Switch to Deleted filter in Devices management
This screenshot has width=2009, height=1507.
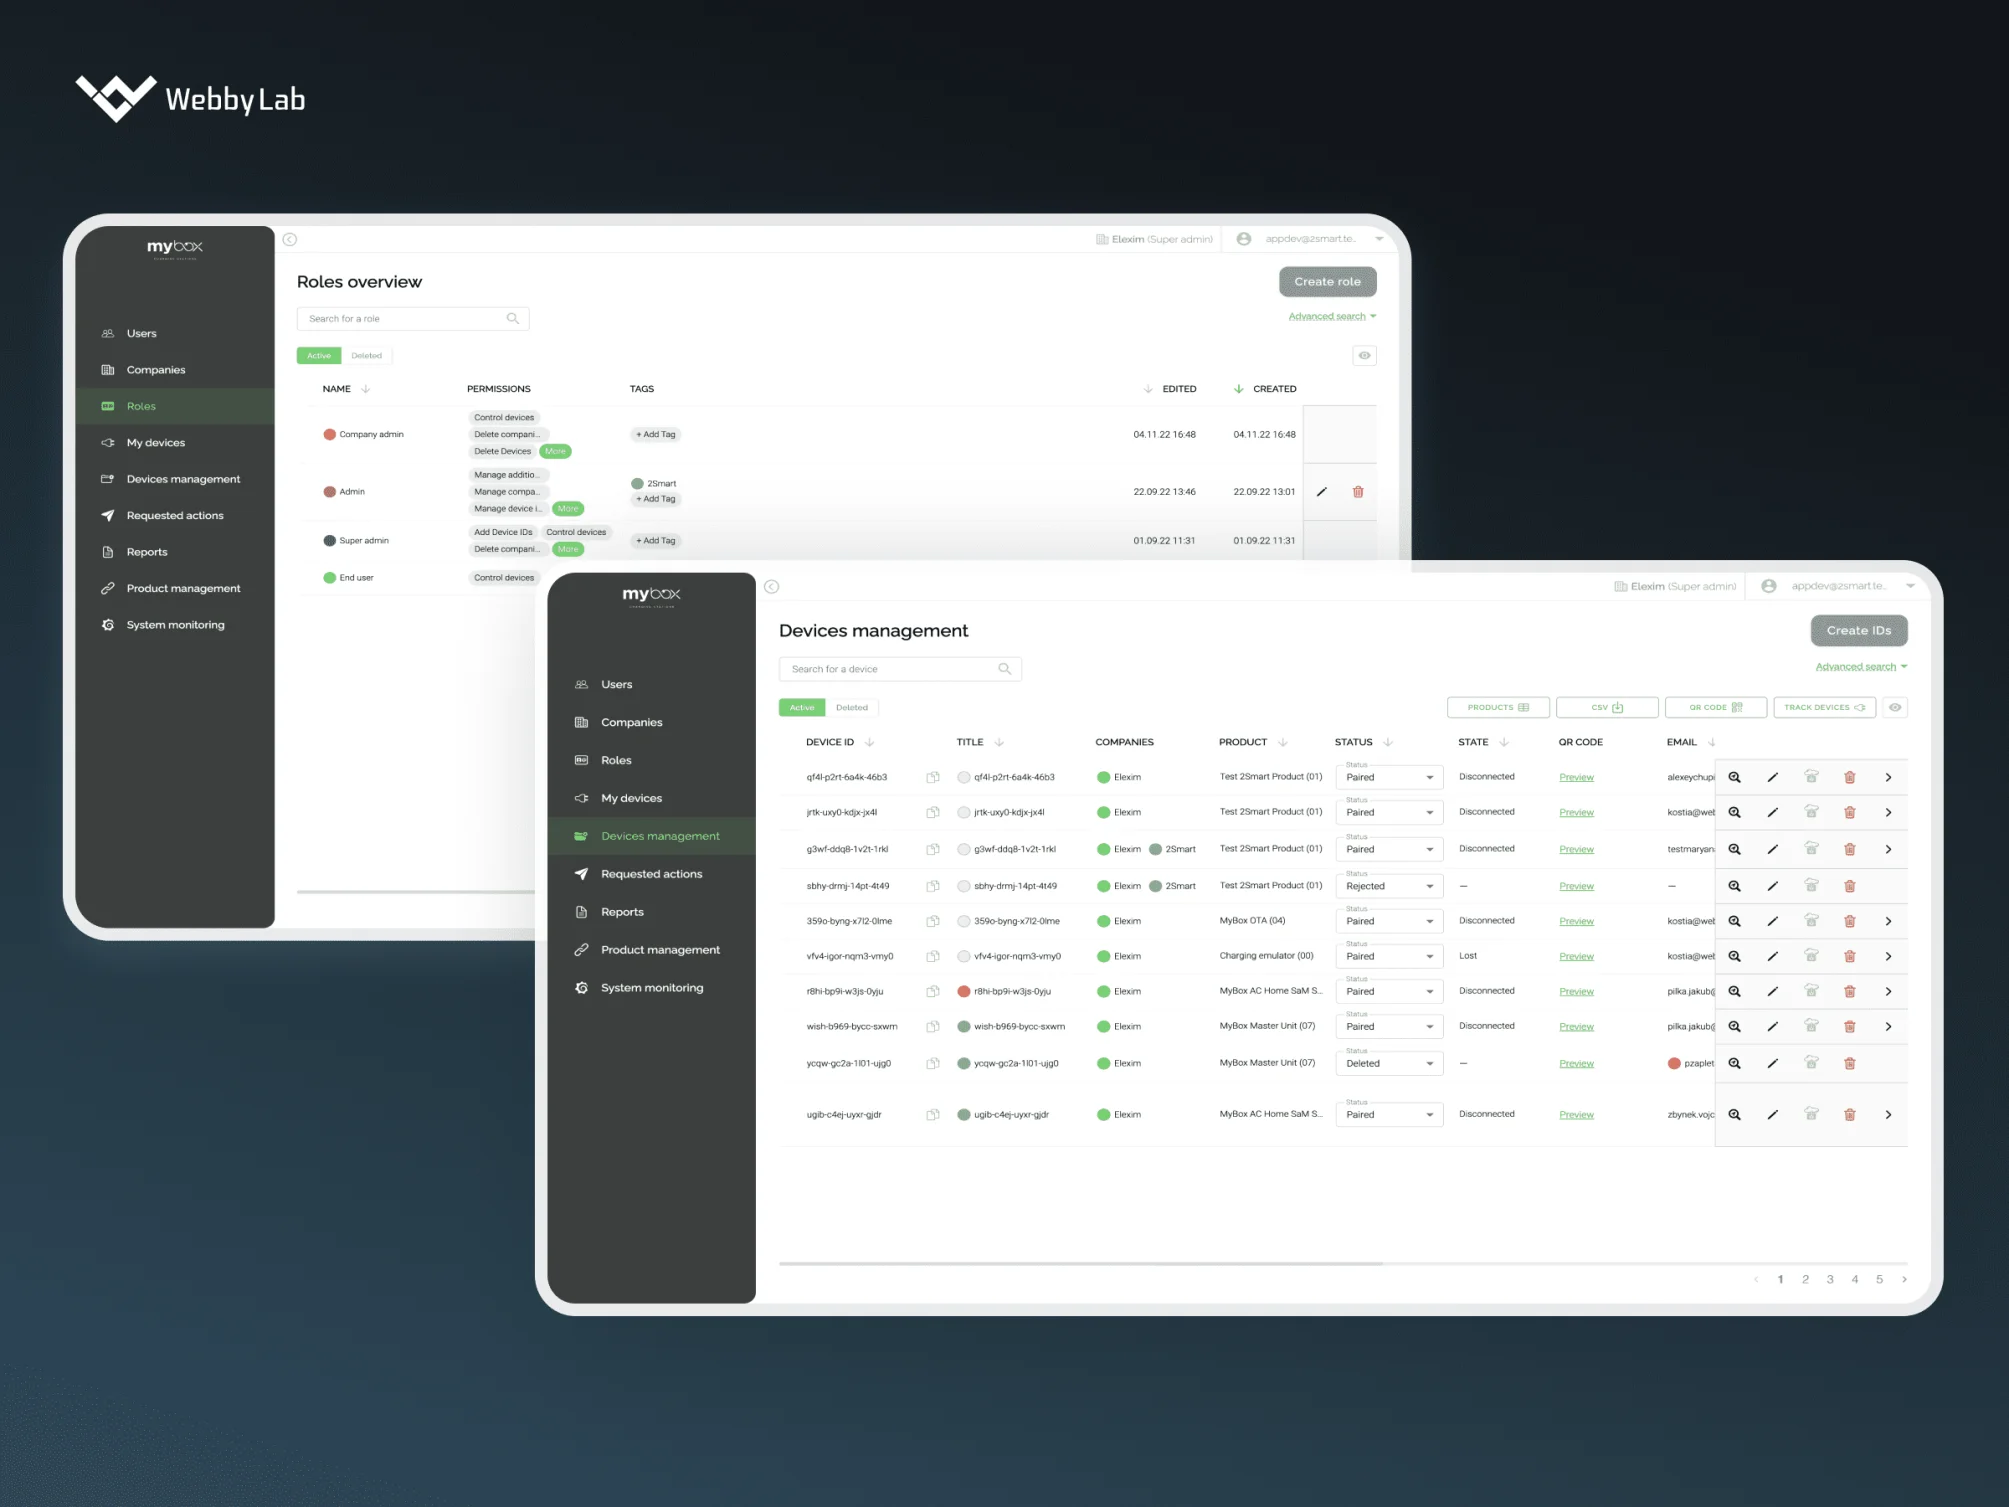pos(852,707)
